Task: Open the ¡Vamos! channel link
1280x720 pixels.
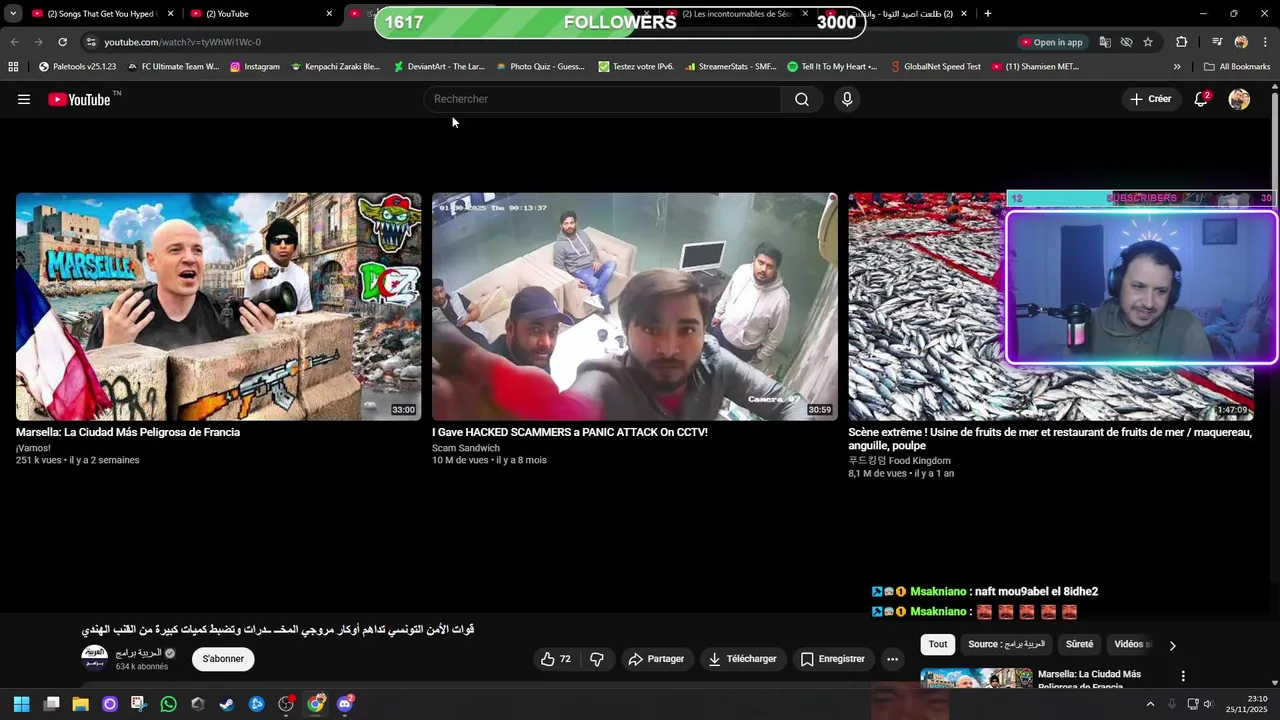Action: coord(33,448)
